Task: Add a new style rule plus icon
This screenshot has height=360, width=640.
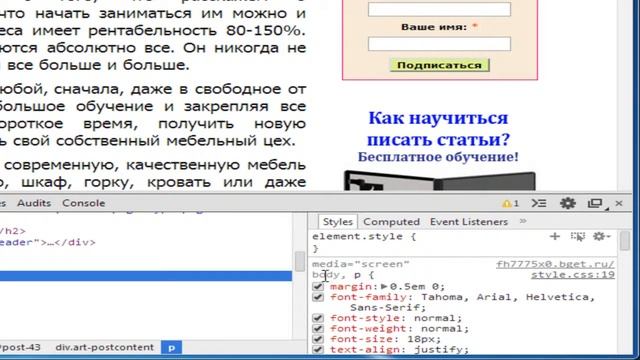Action: click(555, 236)
